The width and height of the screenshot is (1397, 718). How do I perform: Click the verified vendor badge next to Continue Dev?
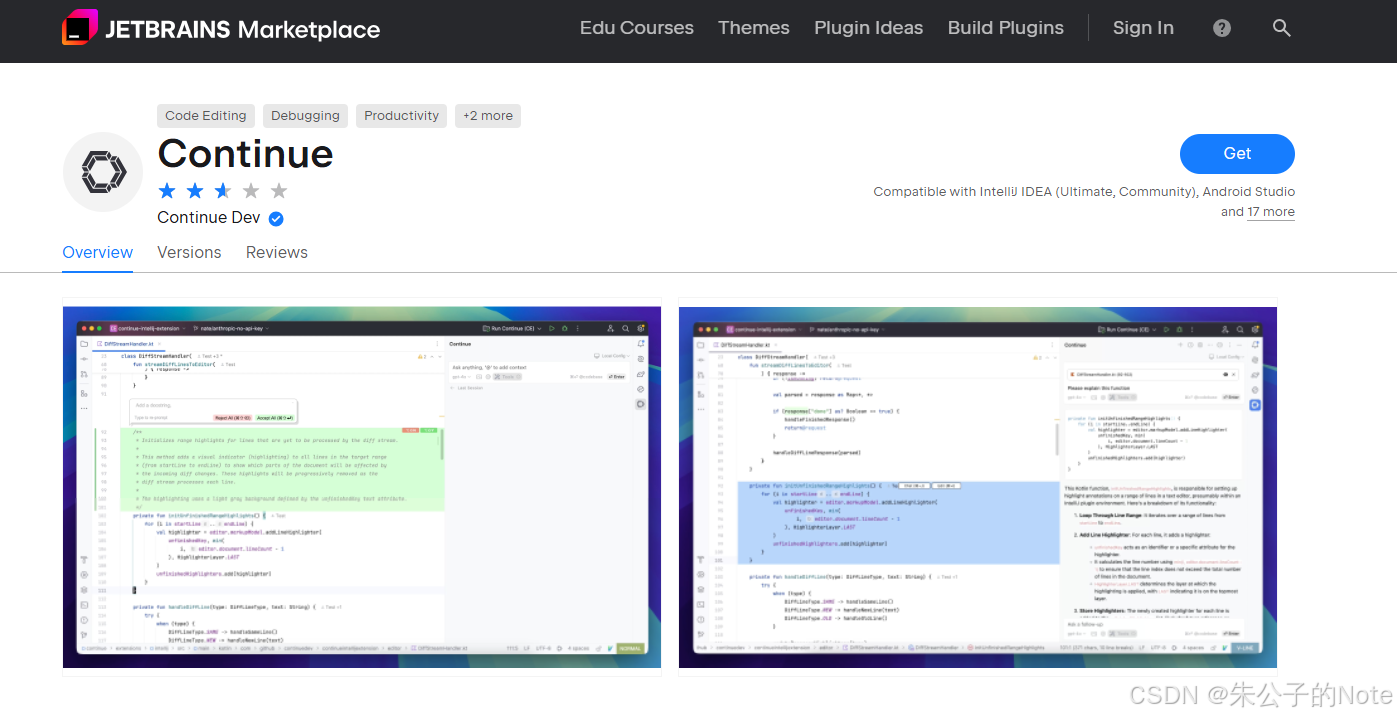click(276, 218)
